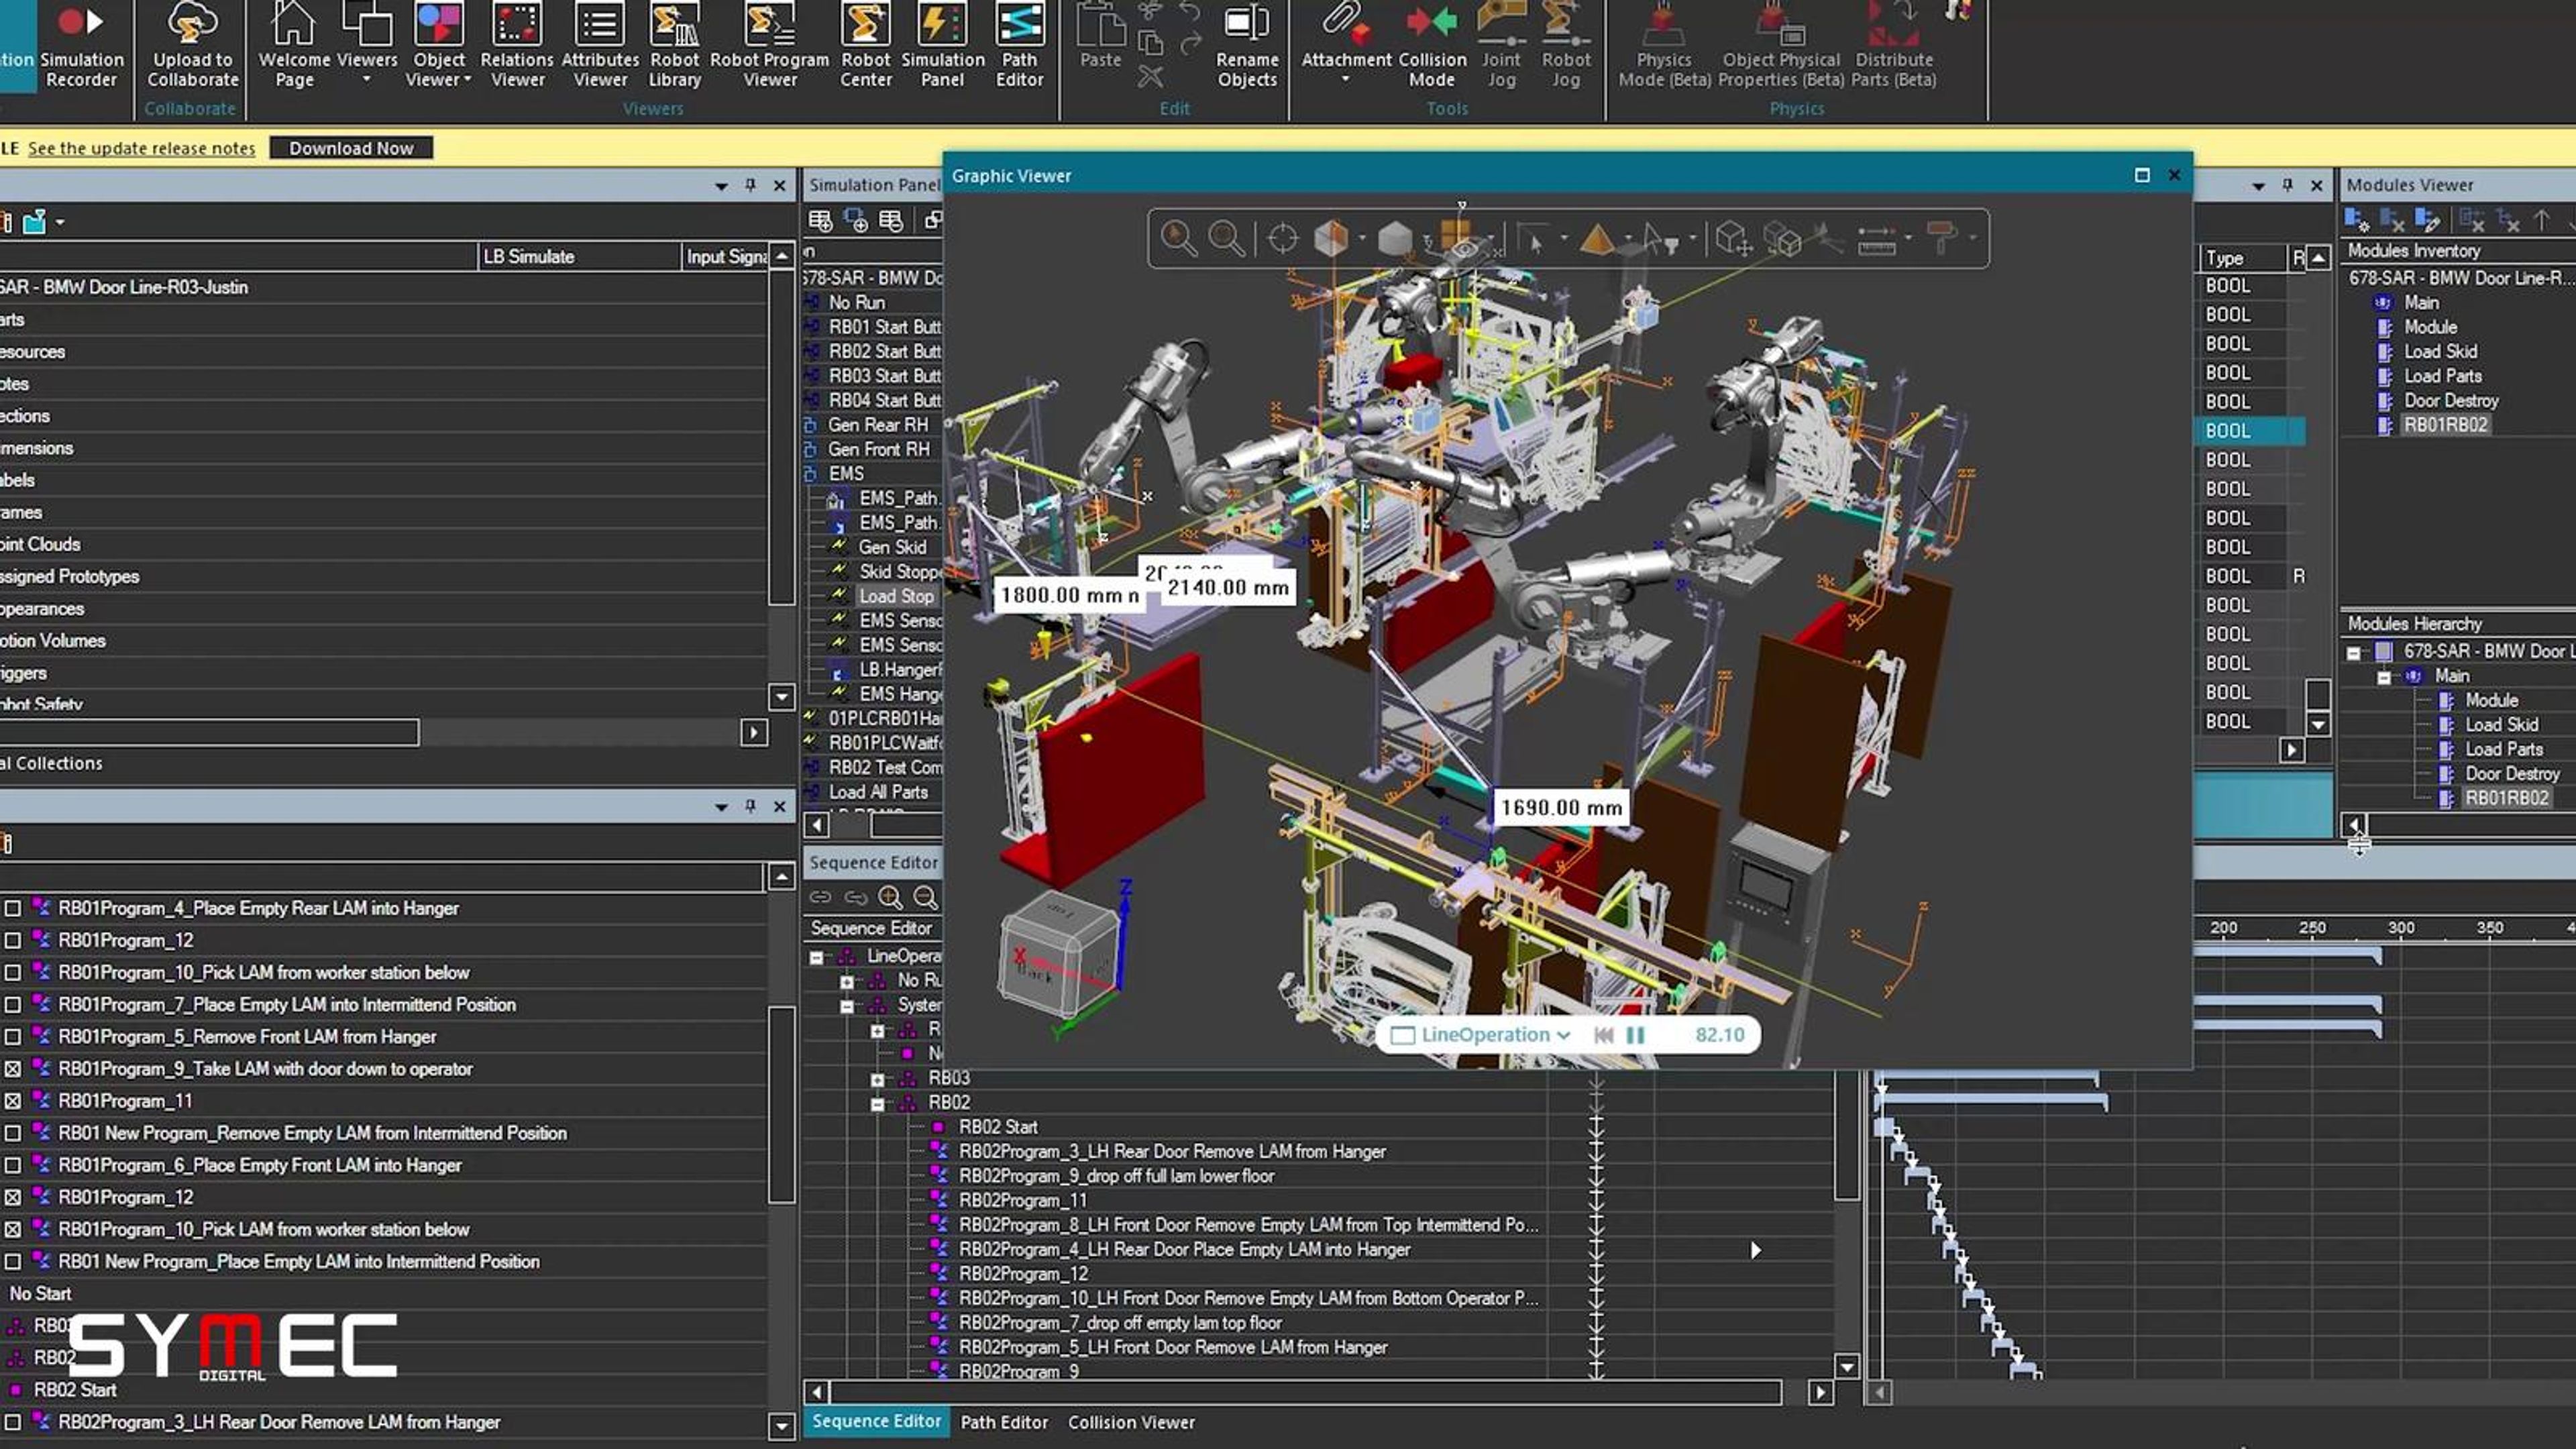Check RB01Program_6_Place Empty Front LAM into Hanger
This screenshot has height=1449, width=2576.
point(13,1165)
